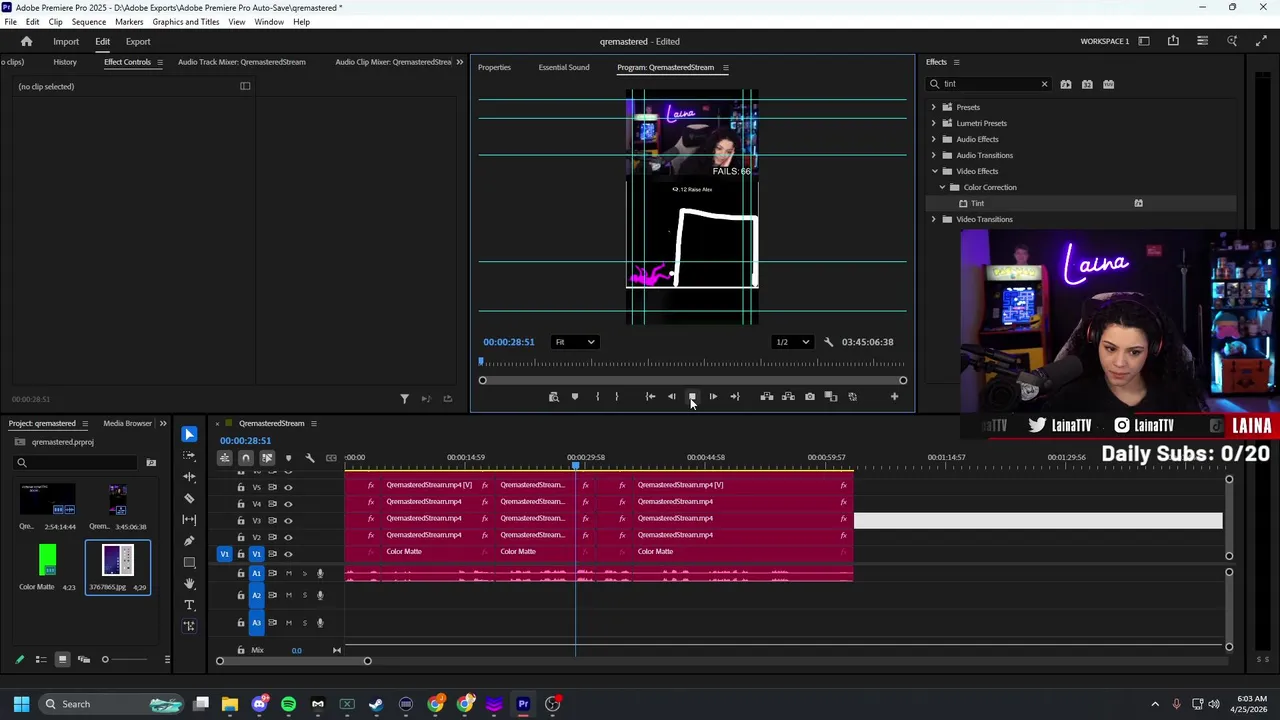Click Go to In point button
Screen dimensions: 1280x720
pos(650,397)
